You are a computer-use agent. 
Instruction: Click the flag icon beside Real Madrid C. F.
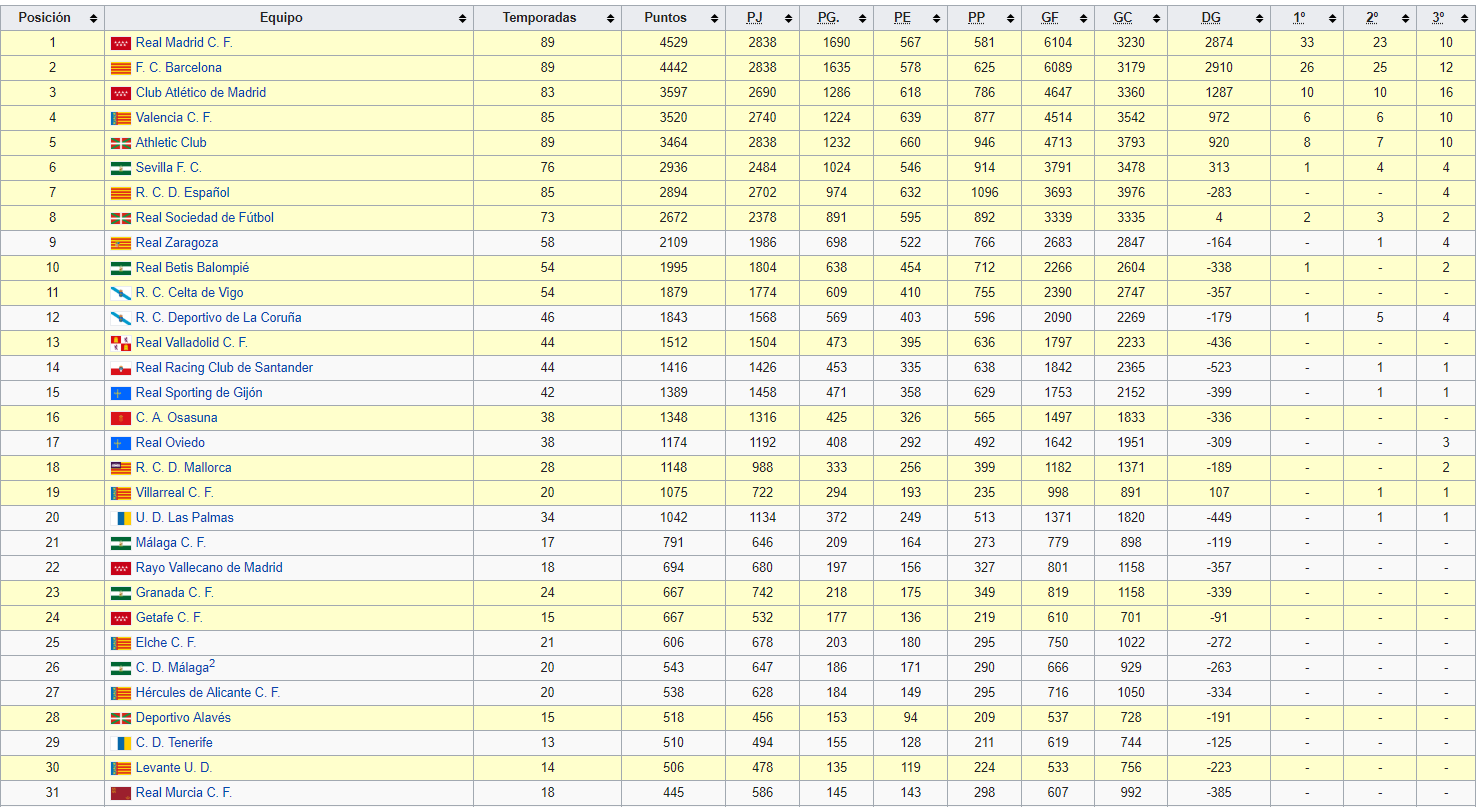(120, 43)
